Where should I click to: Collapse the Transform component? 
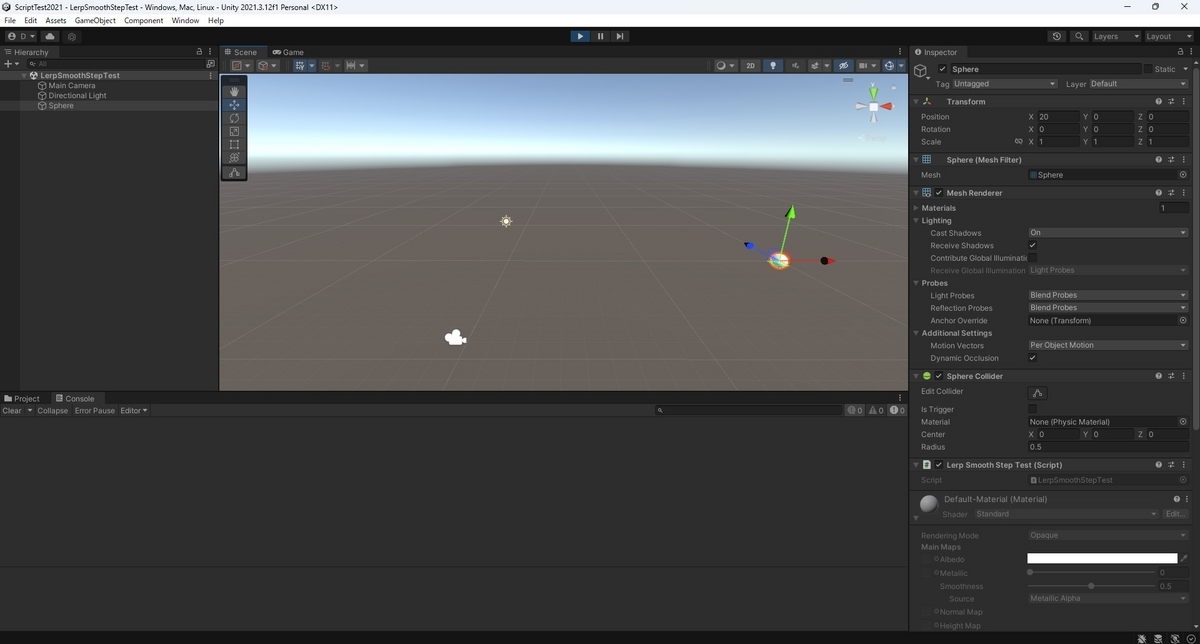[916, 101]
